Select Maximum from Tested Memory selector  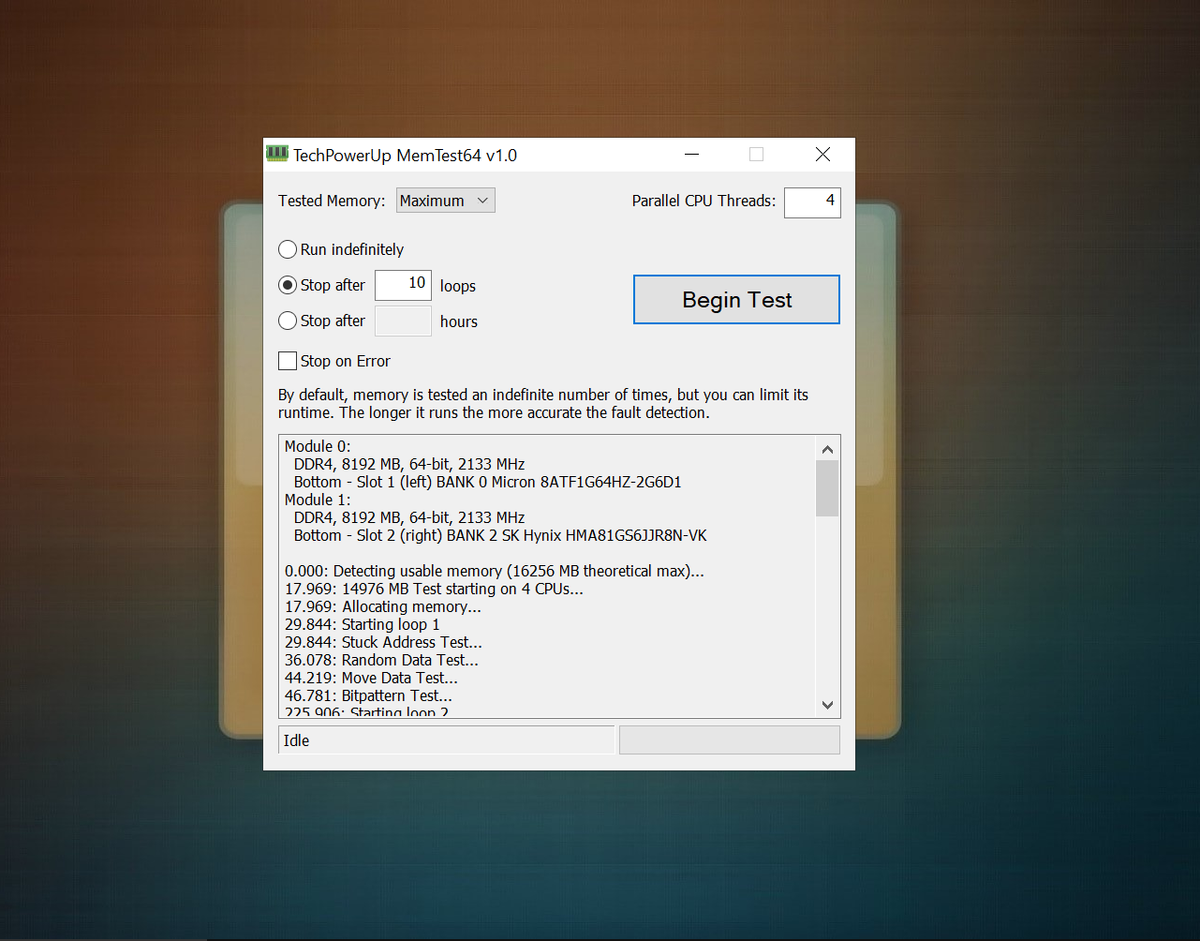pyautogui.click(x=435, y=200)
